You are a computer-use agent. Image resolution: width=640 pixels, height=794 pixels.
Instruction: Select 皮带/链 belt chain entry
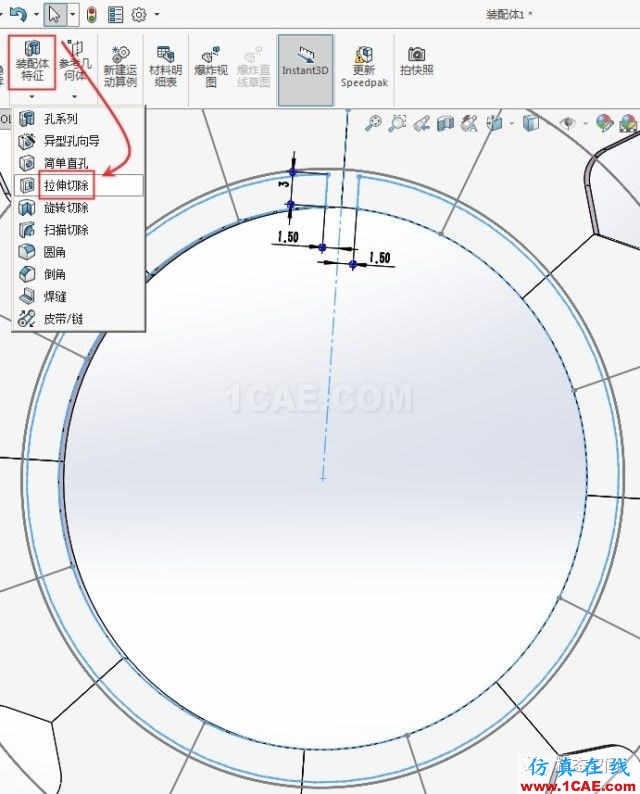coord(79,319)
